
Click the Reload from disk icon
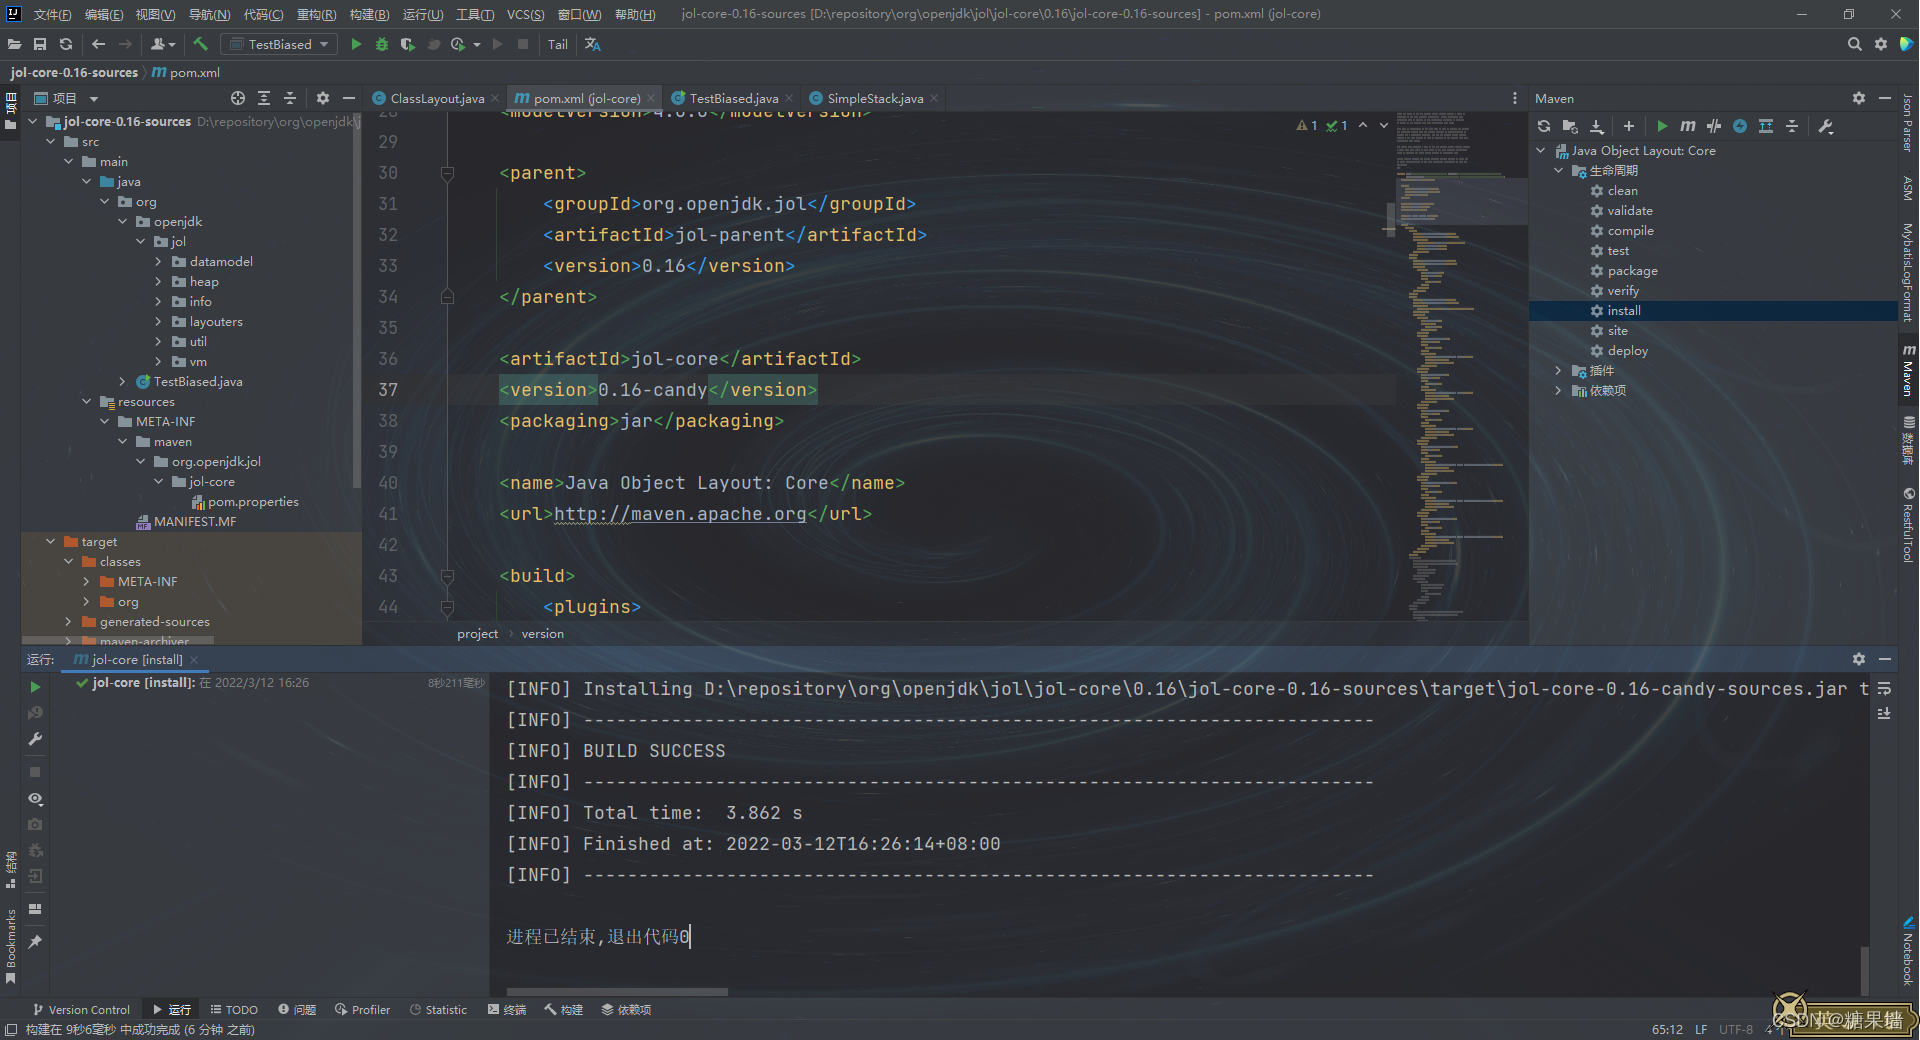tap(66, 44)
